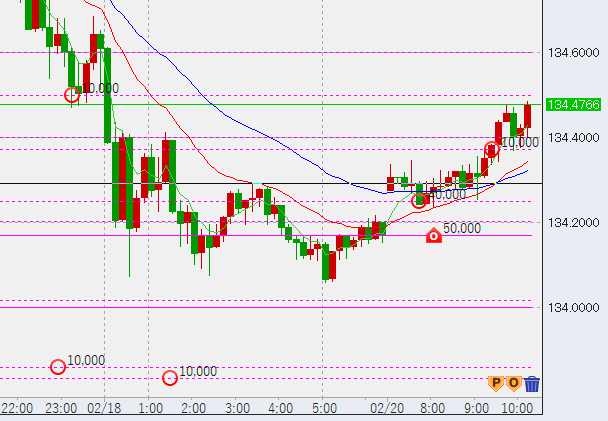Click red circle marker near 23:00 candle top
The width and height of the screenshot is (608, 421).
[71, 95]
